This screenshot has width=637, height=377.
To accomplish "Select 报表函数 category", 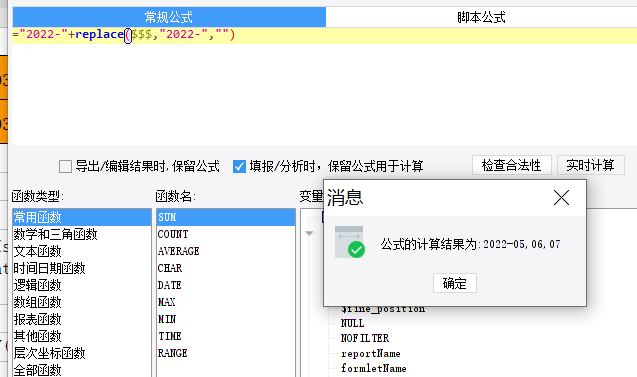I will click(82, 319).
